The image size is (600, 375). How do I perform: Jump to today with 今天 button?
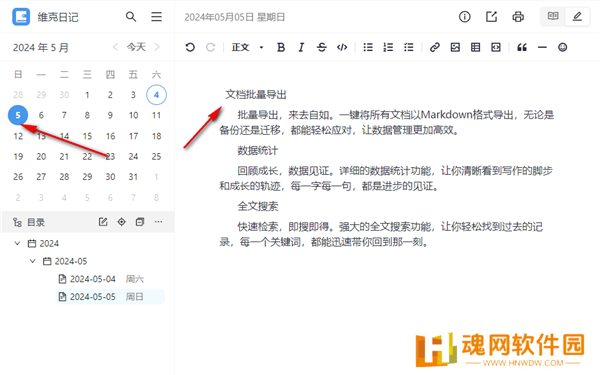pos(136,47)
